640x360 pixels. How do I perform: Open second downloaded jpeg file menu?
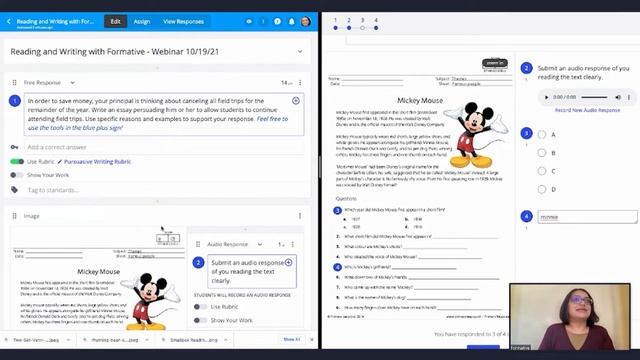147,340
